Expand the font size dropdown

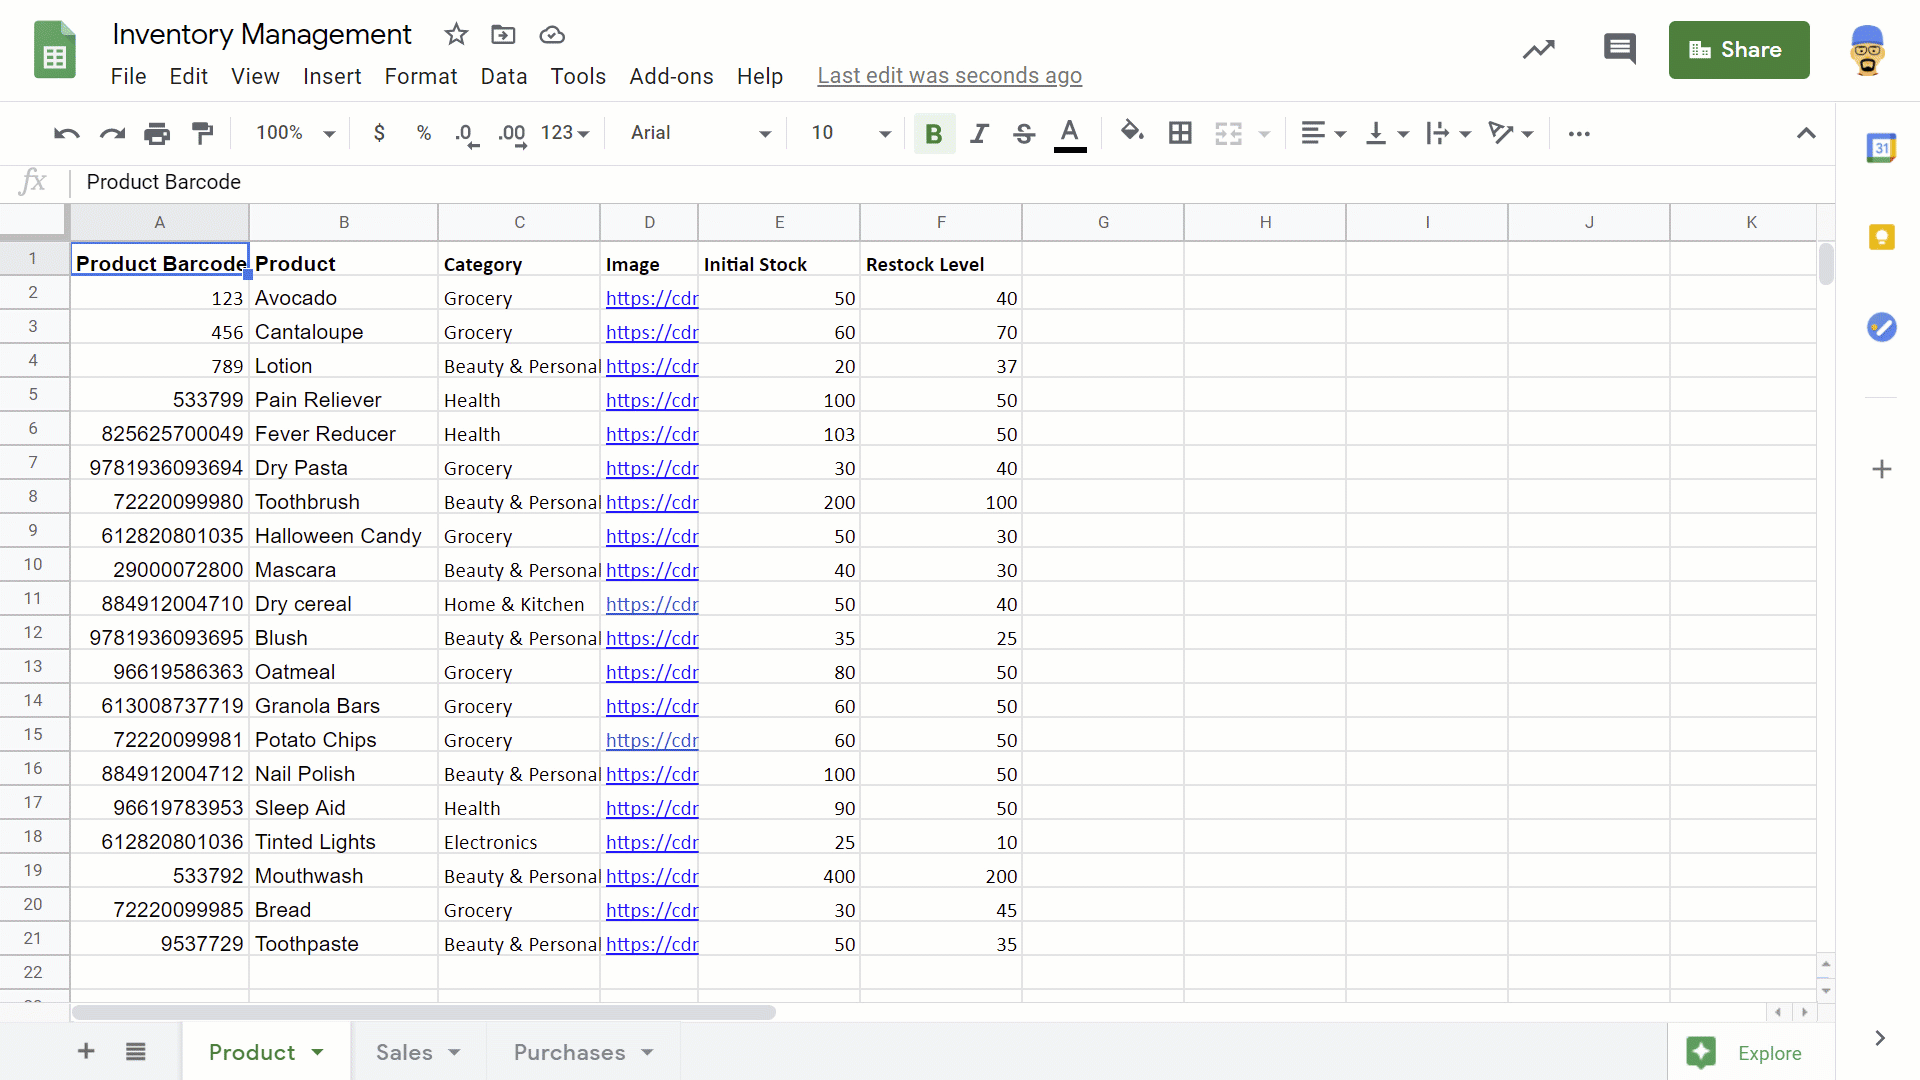click(884, 133)
